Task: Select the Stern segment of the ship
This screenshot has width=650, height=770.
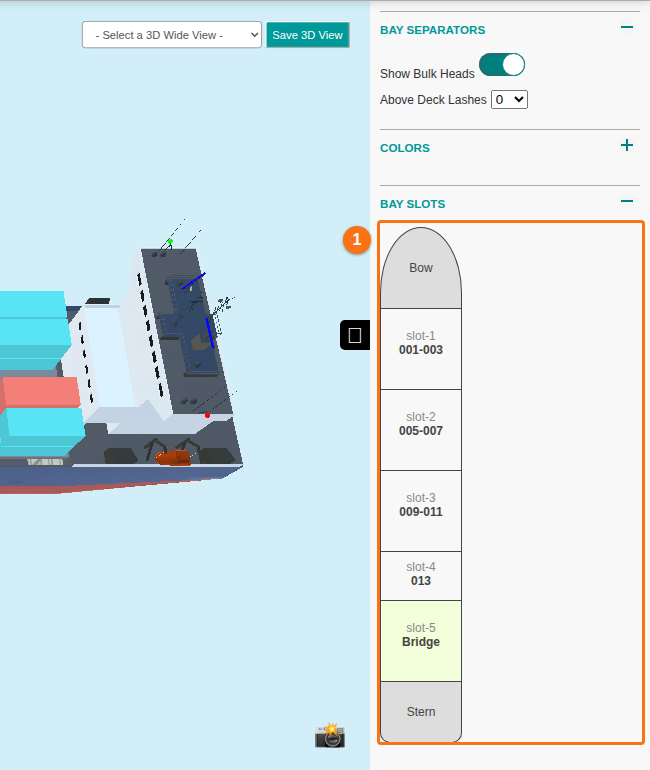Action: click(421, 712)
